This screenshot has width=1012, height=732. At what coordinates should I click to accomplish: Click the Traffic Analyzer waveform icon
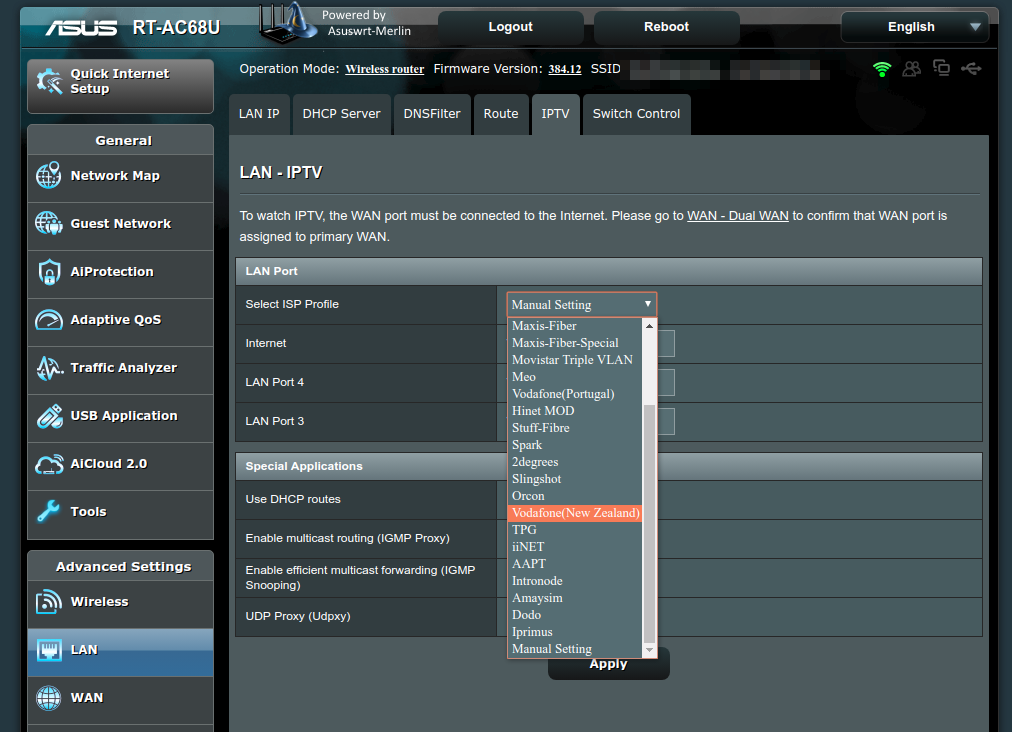tap(49, 368)
